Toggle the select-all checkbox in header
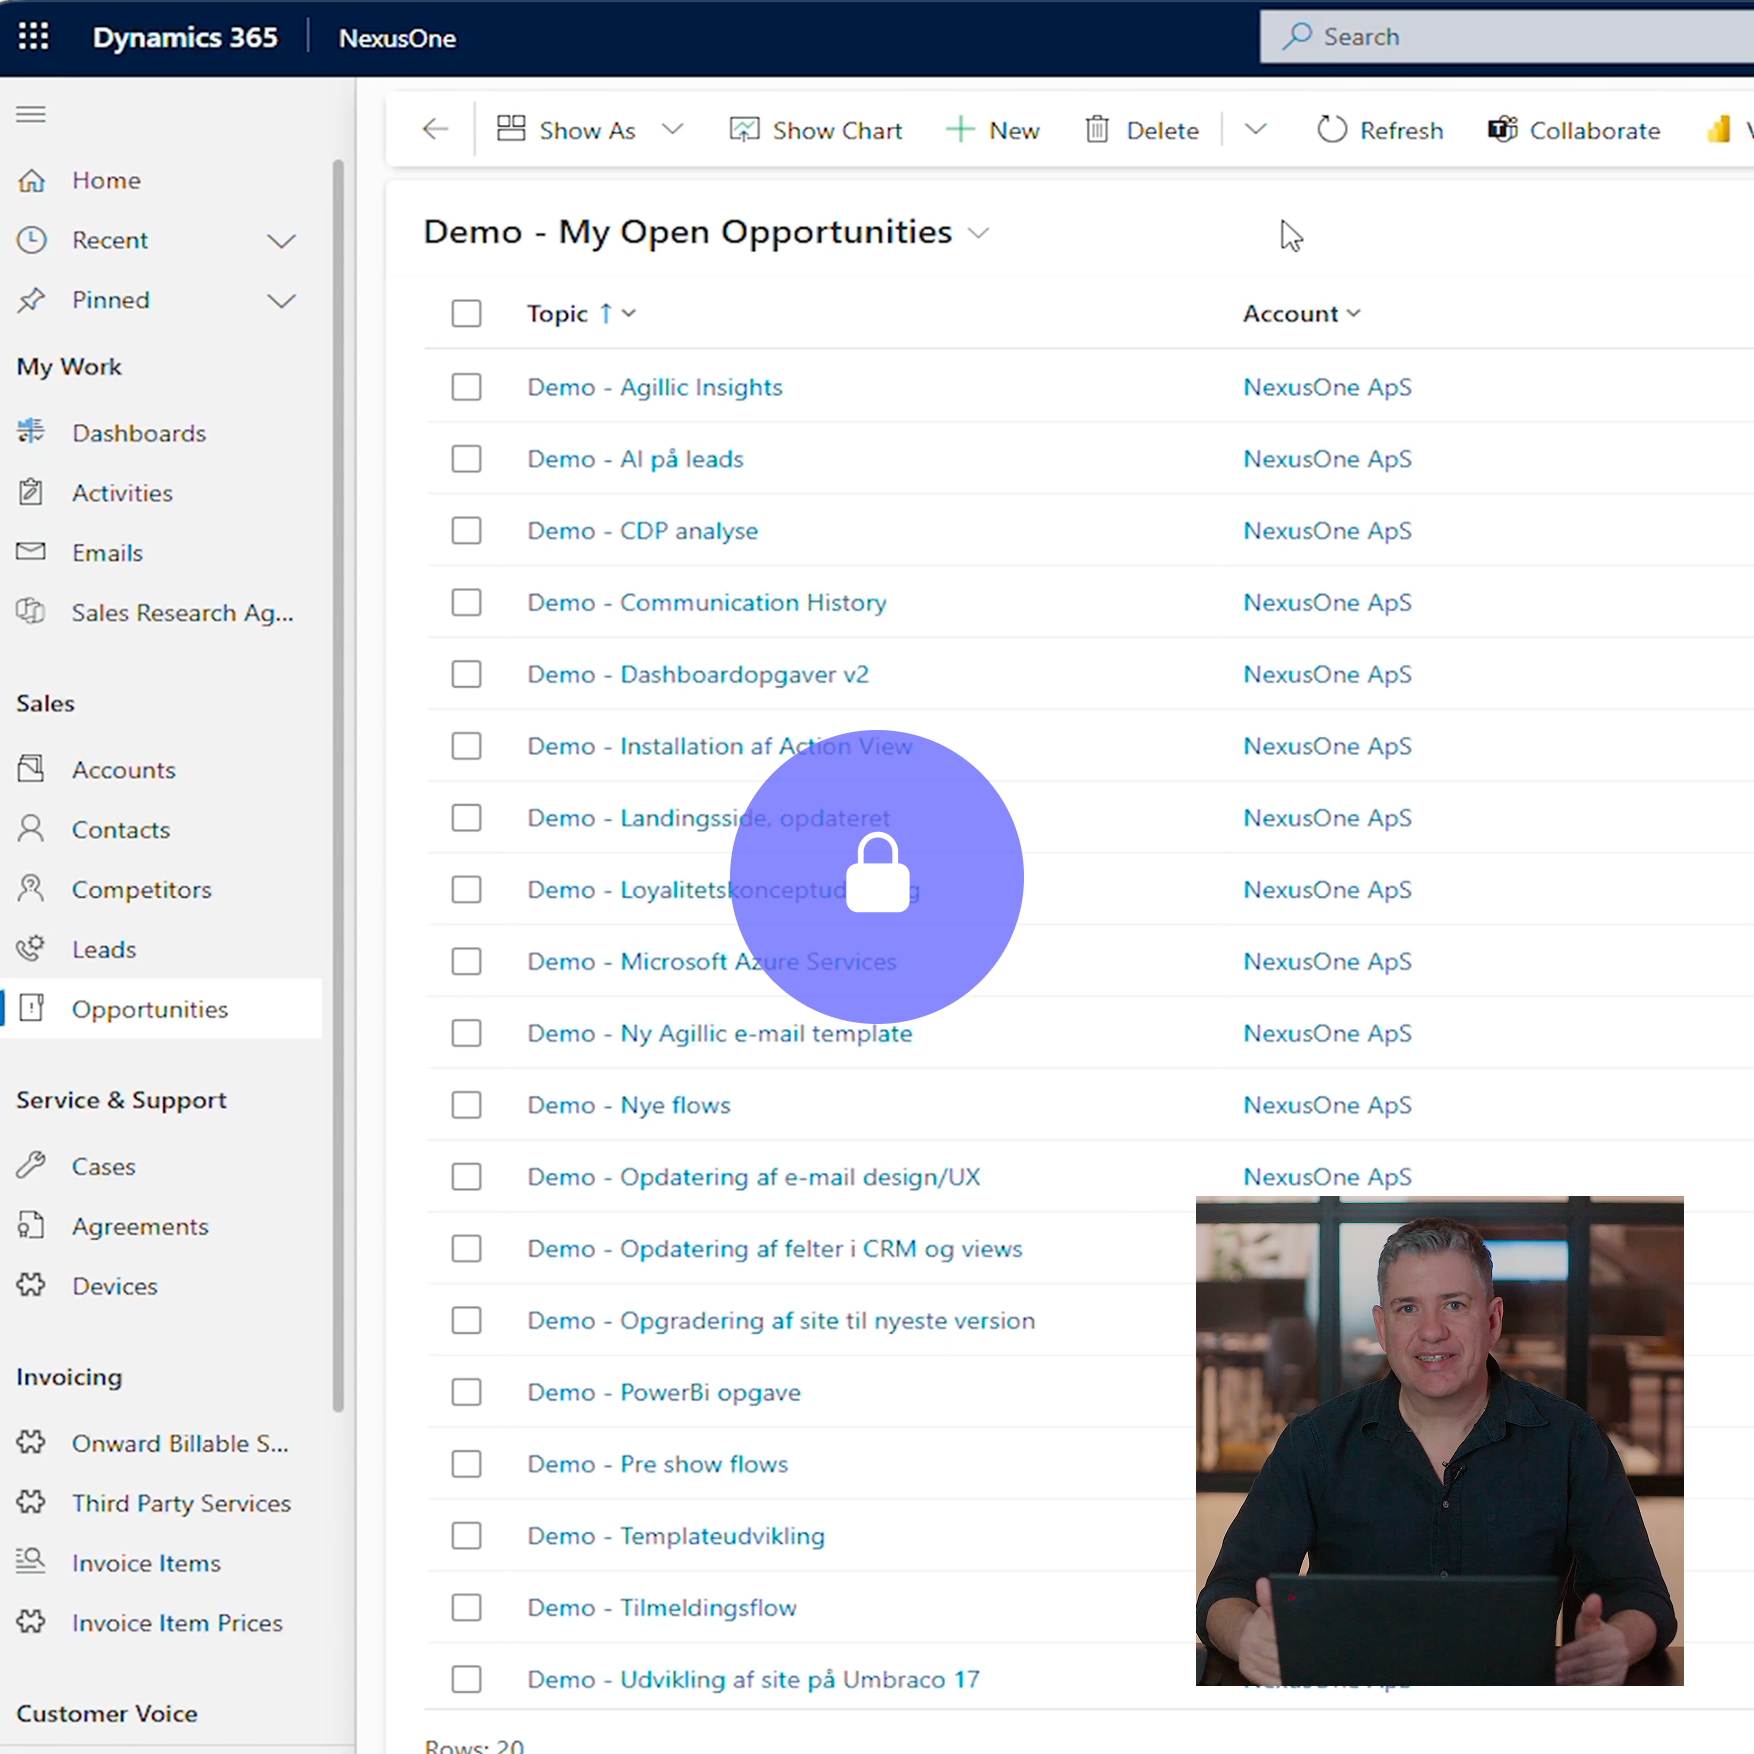The image size is (1754, 1754). 466,314
